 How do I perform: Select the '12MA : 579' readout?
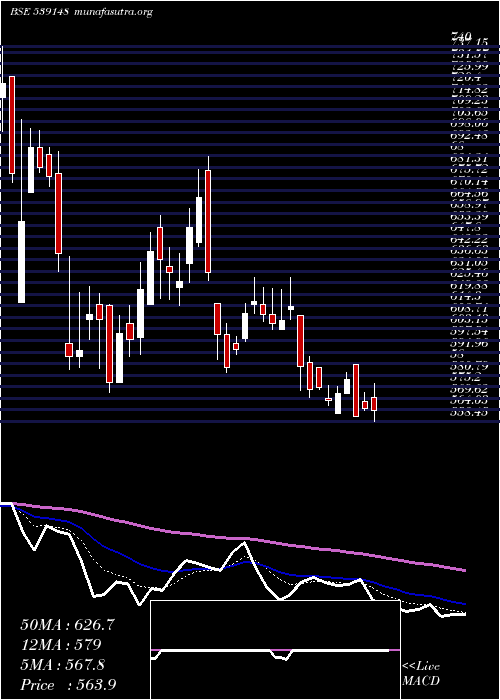[x=61, y=645]
